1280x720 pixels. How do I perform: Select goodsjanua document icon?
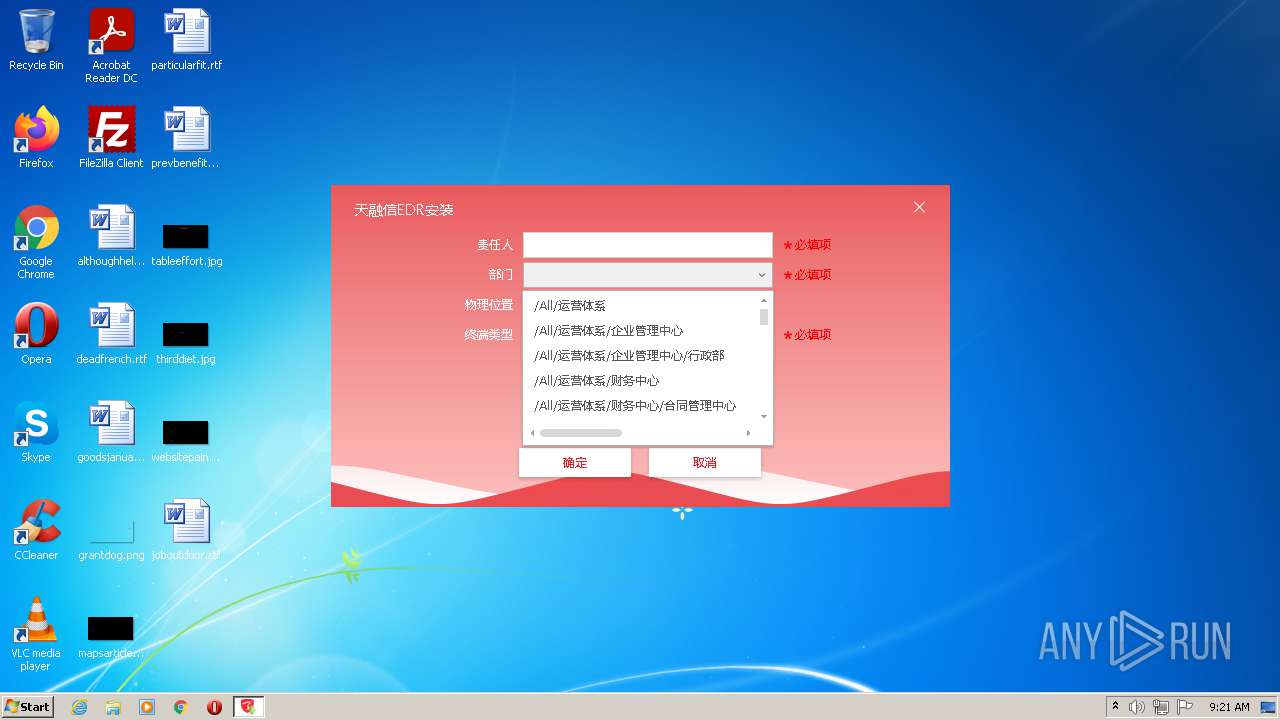pyautogui.click(x=111, y=432)
